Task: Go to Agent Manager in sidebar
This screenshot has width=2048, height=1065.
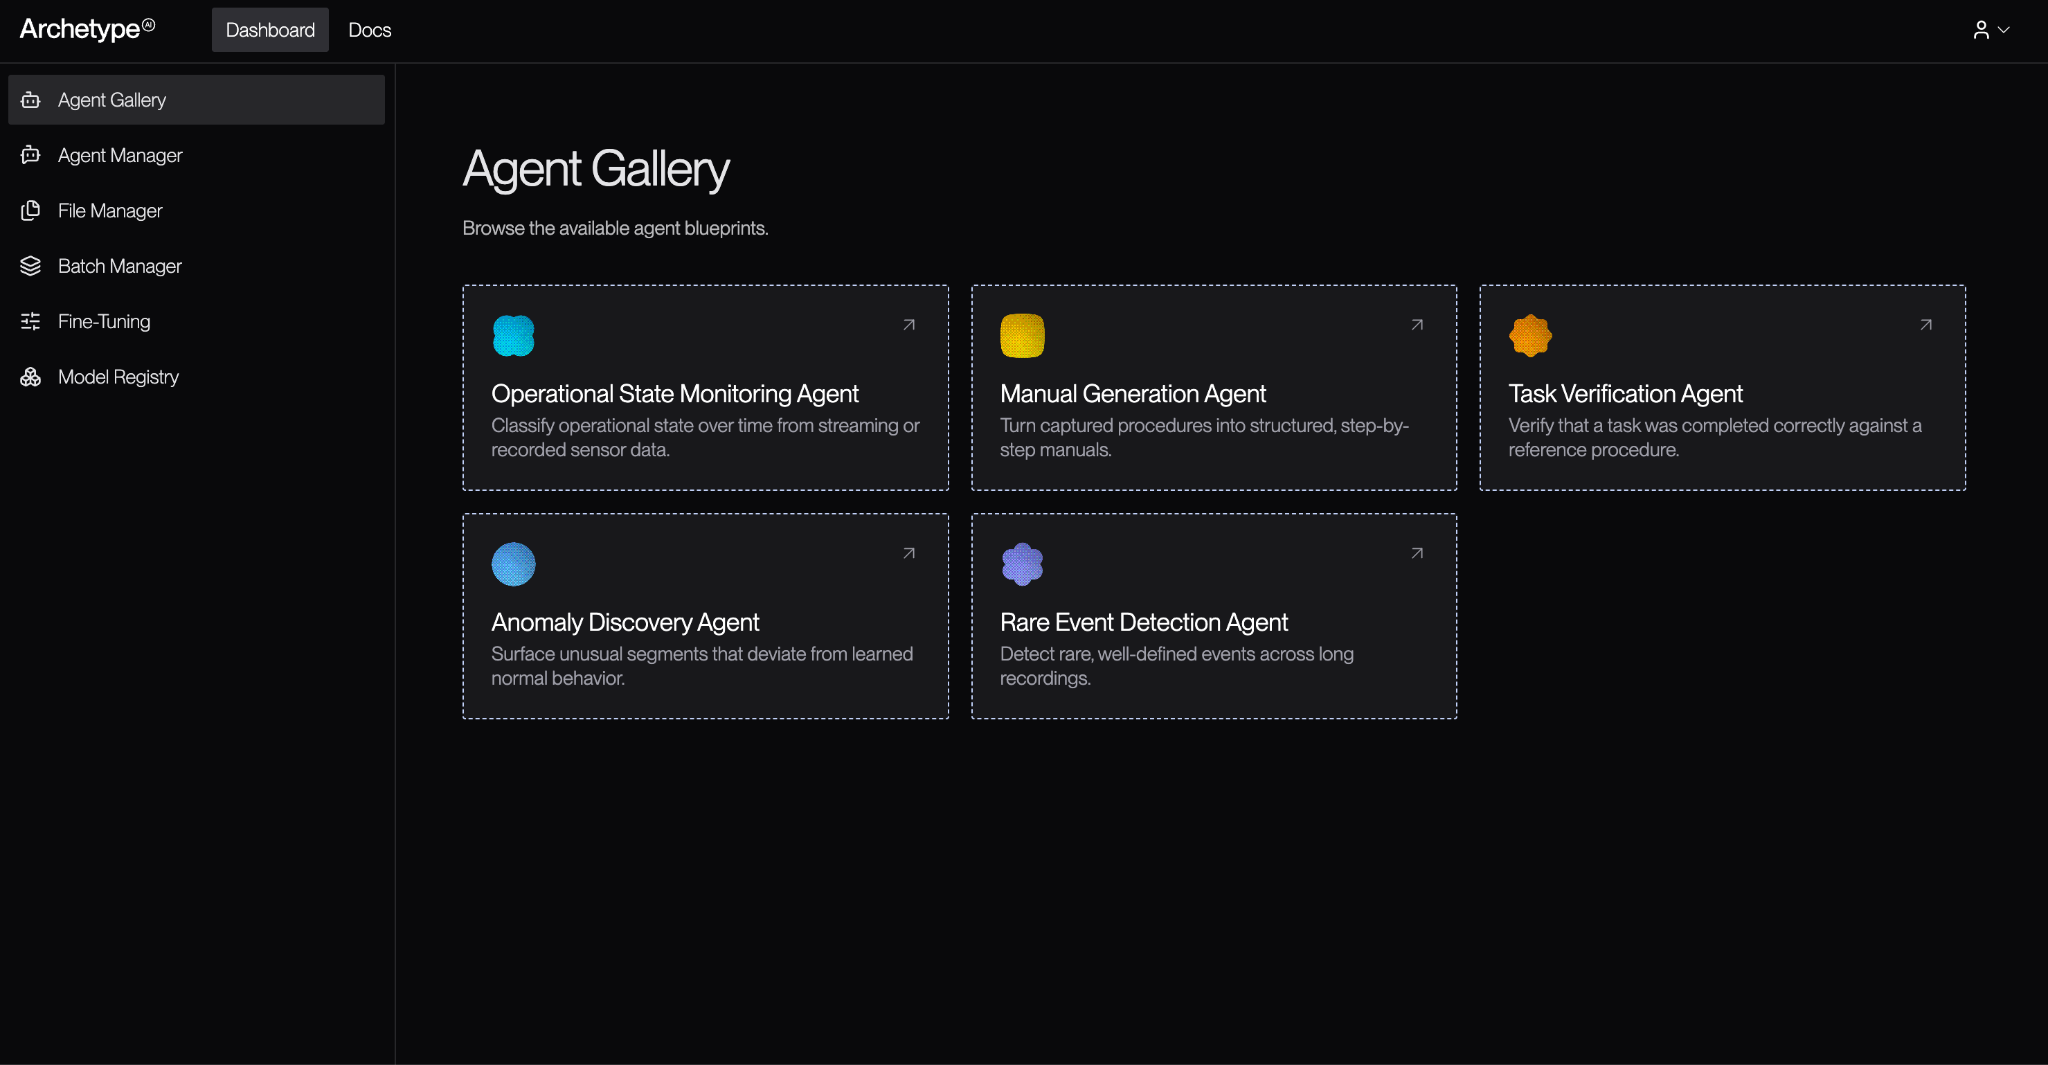Action: pyautogui.click(x=196, y=155)
